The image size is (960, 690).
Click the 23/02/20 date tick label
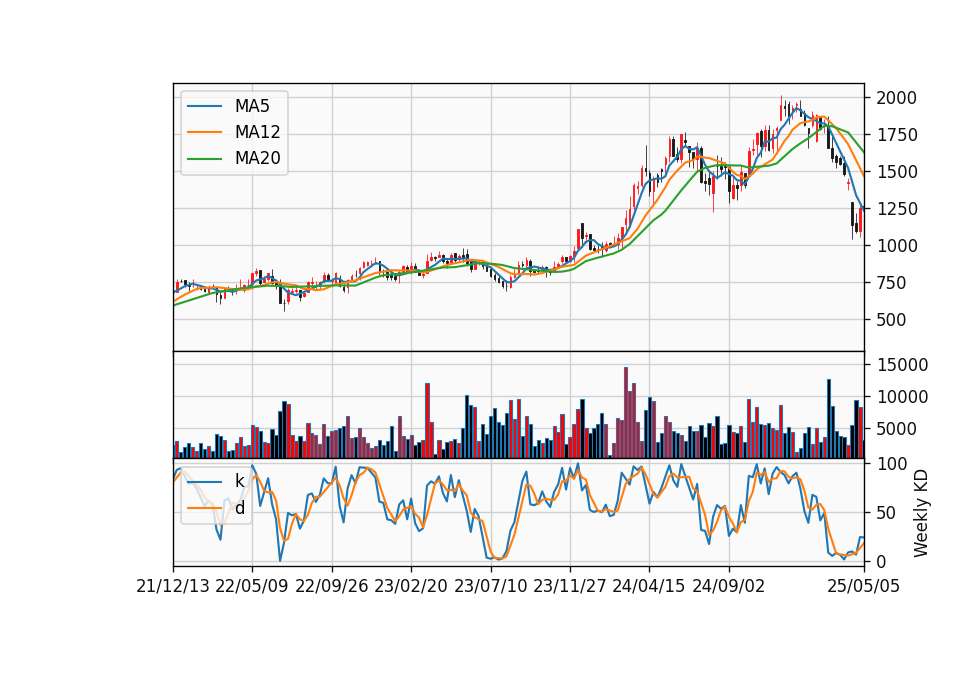pyautogui.click(x=411, y=586)
